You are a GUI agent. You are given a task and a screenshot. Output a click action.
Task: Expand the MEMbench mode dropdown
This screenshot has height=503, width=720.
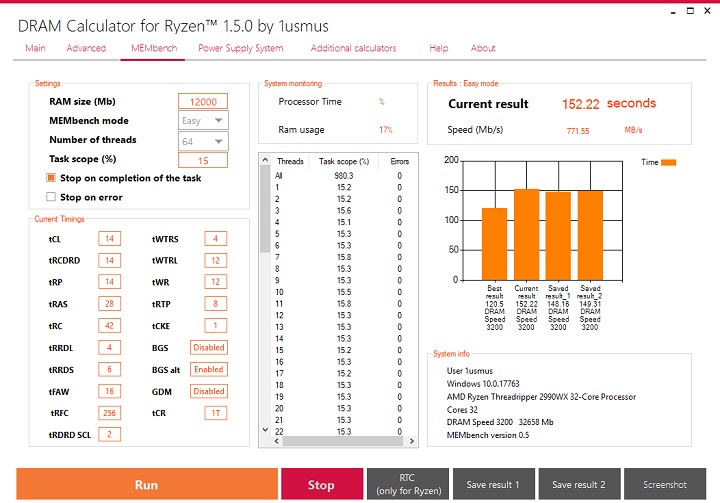[x=203, y=120]
